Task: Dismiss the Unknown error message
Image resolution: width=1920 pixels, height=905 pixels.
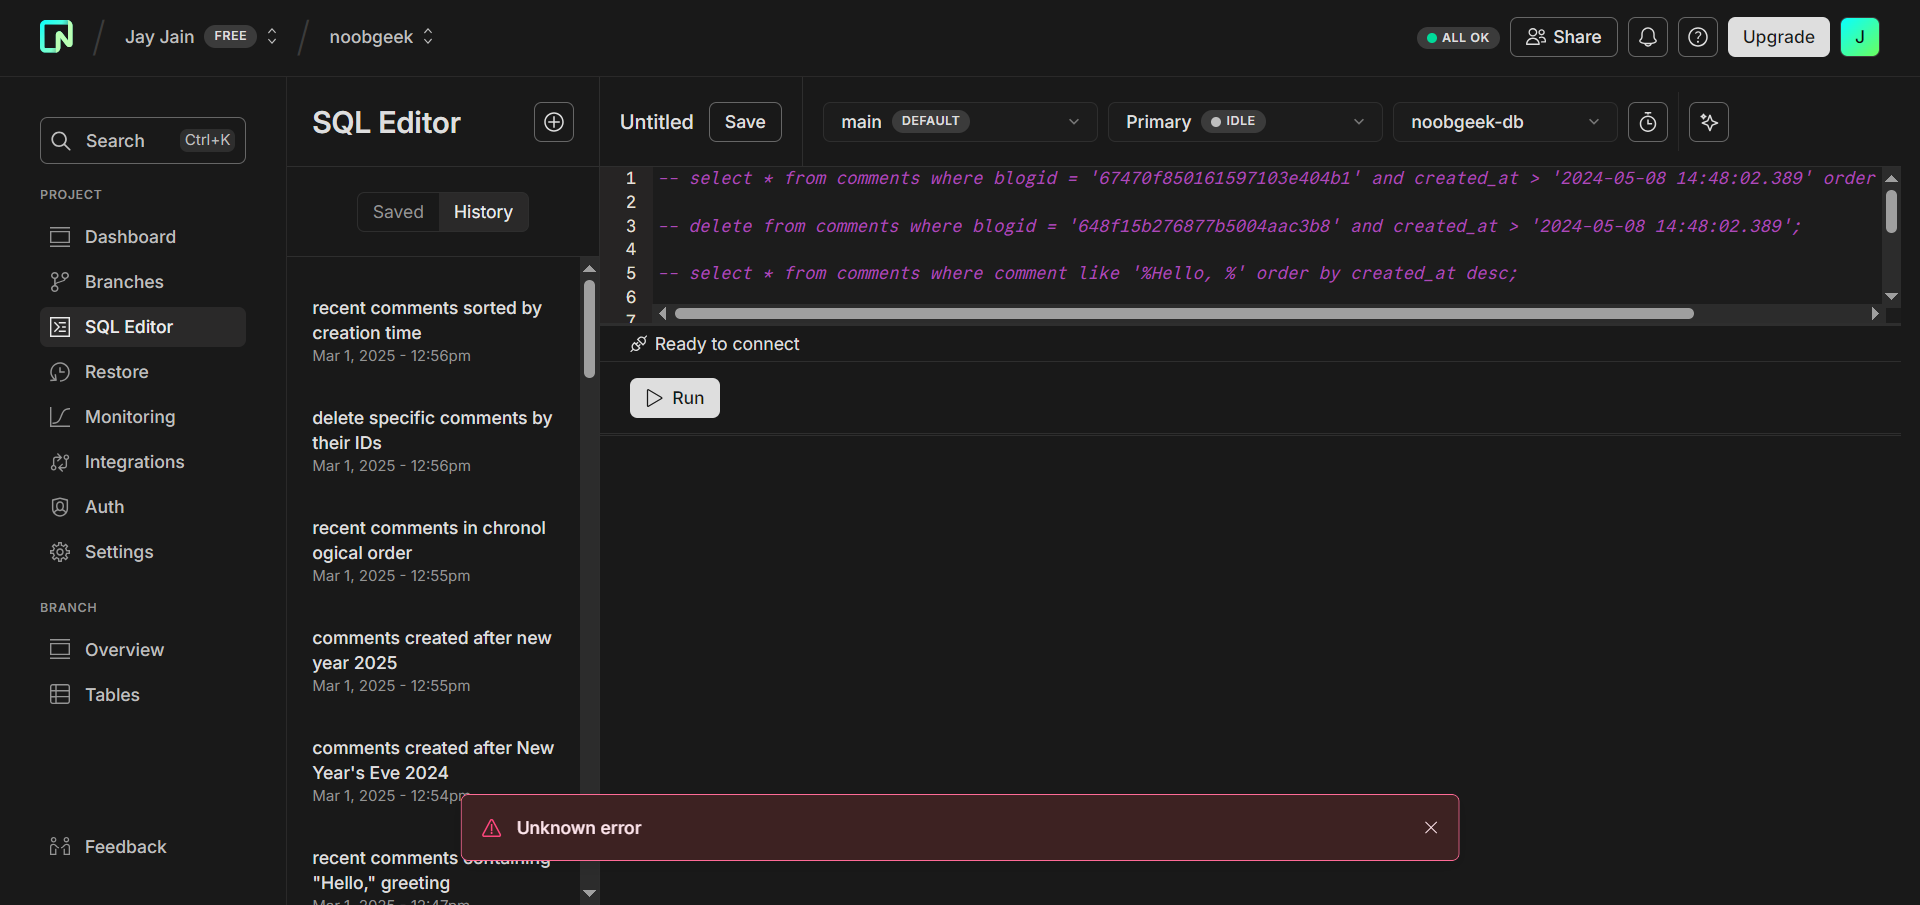Action: [1430, 827]
